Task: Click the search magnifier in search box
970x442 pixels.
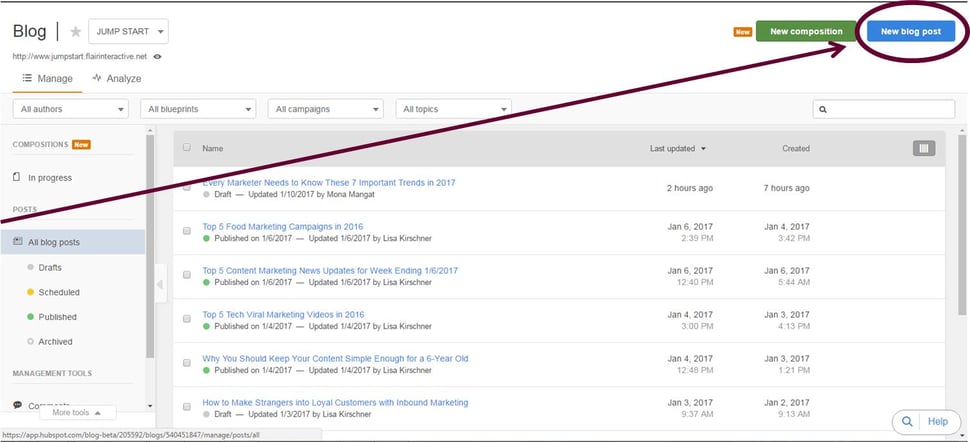Action: pos(823,109)
